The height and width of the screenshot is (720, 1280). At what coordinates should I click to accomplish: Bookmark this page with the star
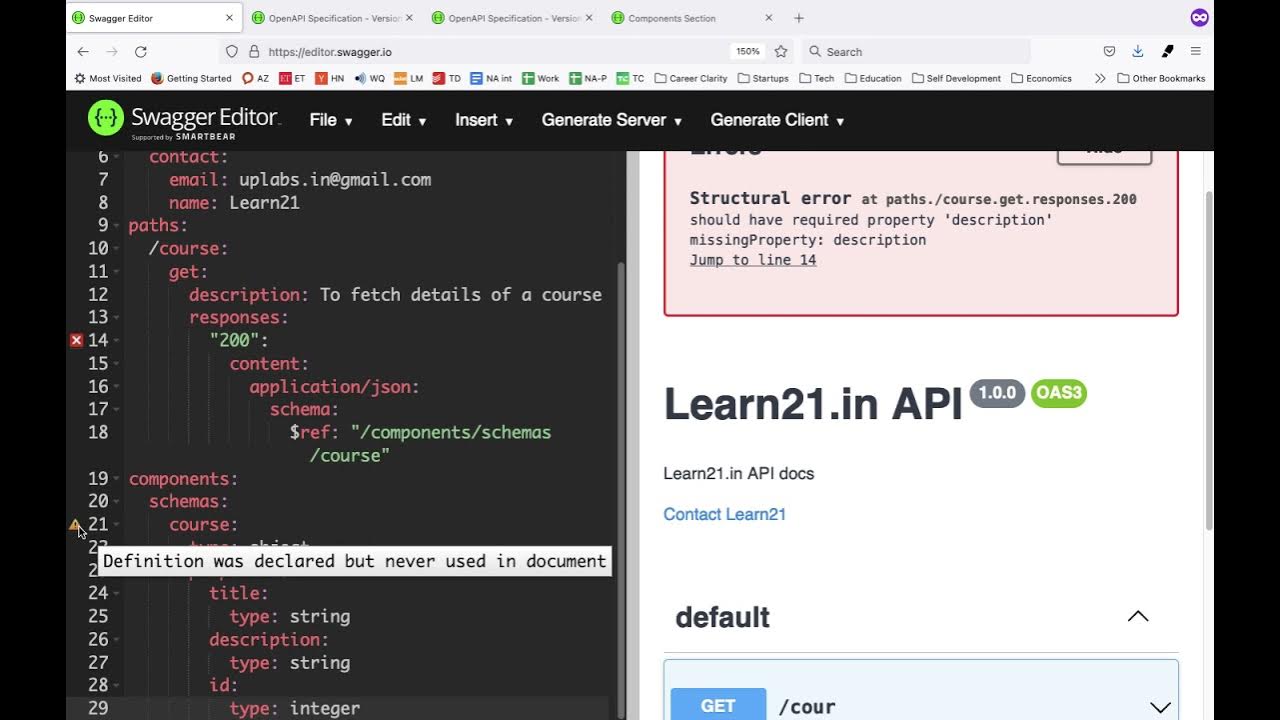click(781, 51)
